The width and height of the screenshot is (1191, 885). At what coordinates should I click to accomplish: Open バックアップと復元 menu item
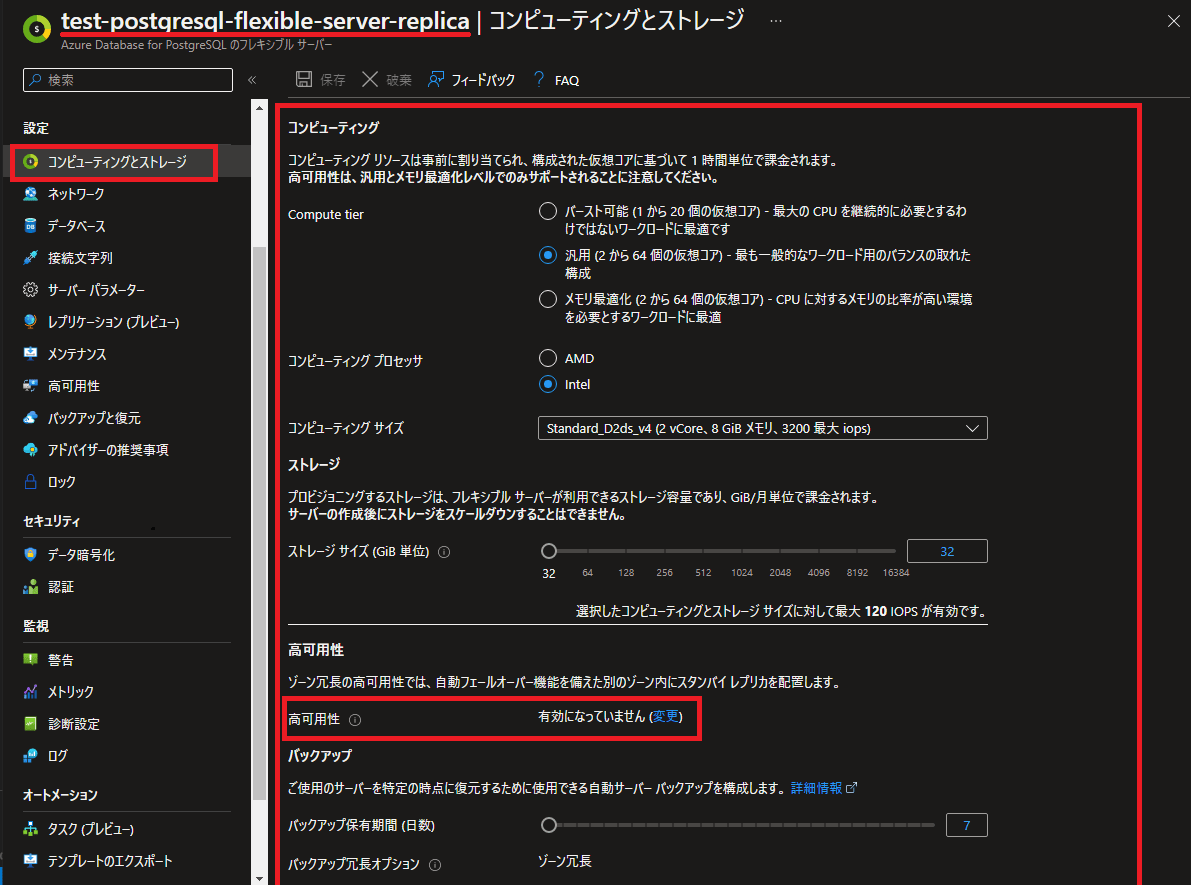94,418
